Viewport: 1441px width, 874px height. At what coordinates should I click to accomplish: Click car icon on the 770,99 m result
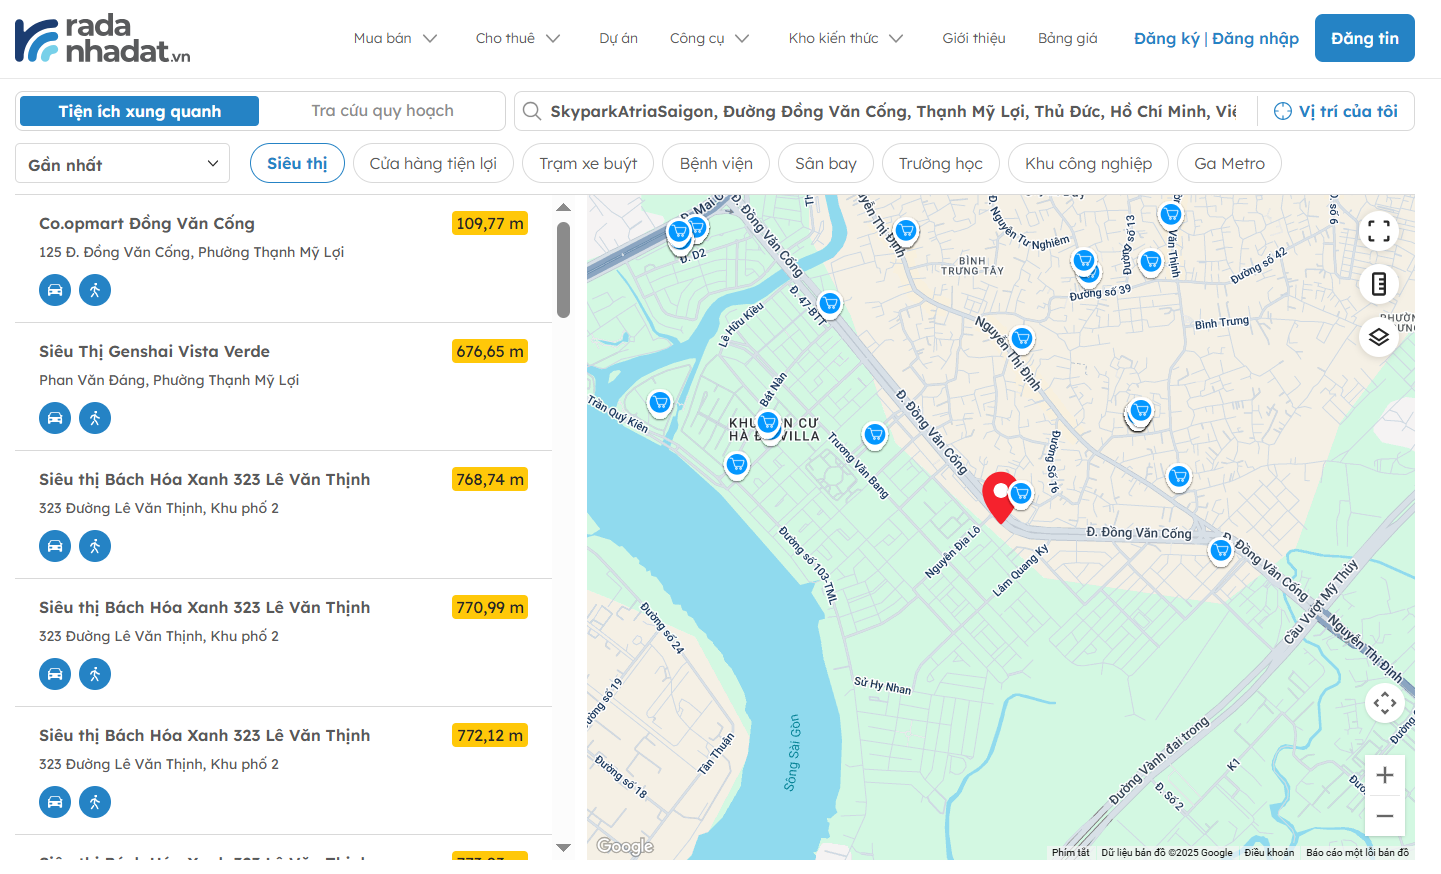[x=55, y=674]
